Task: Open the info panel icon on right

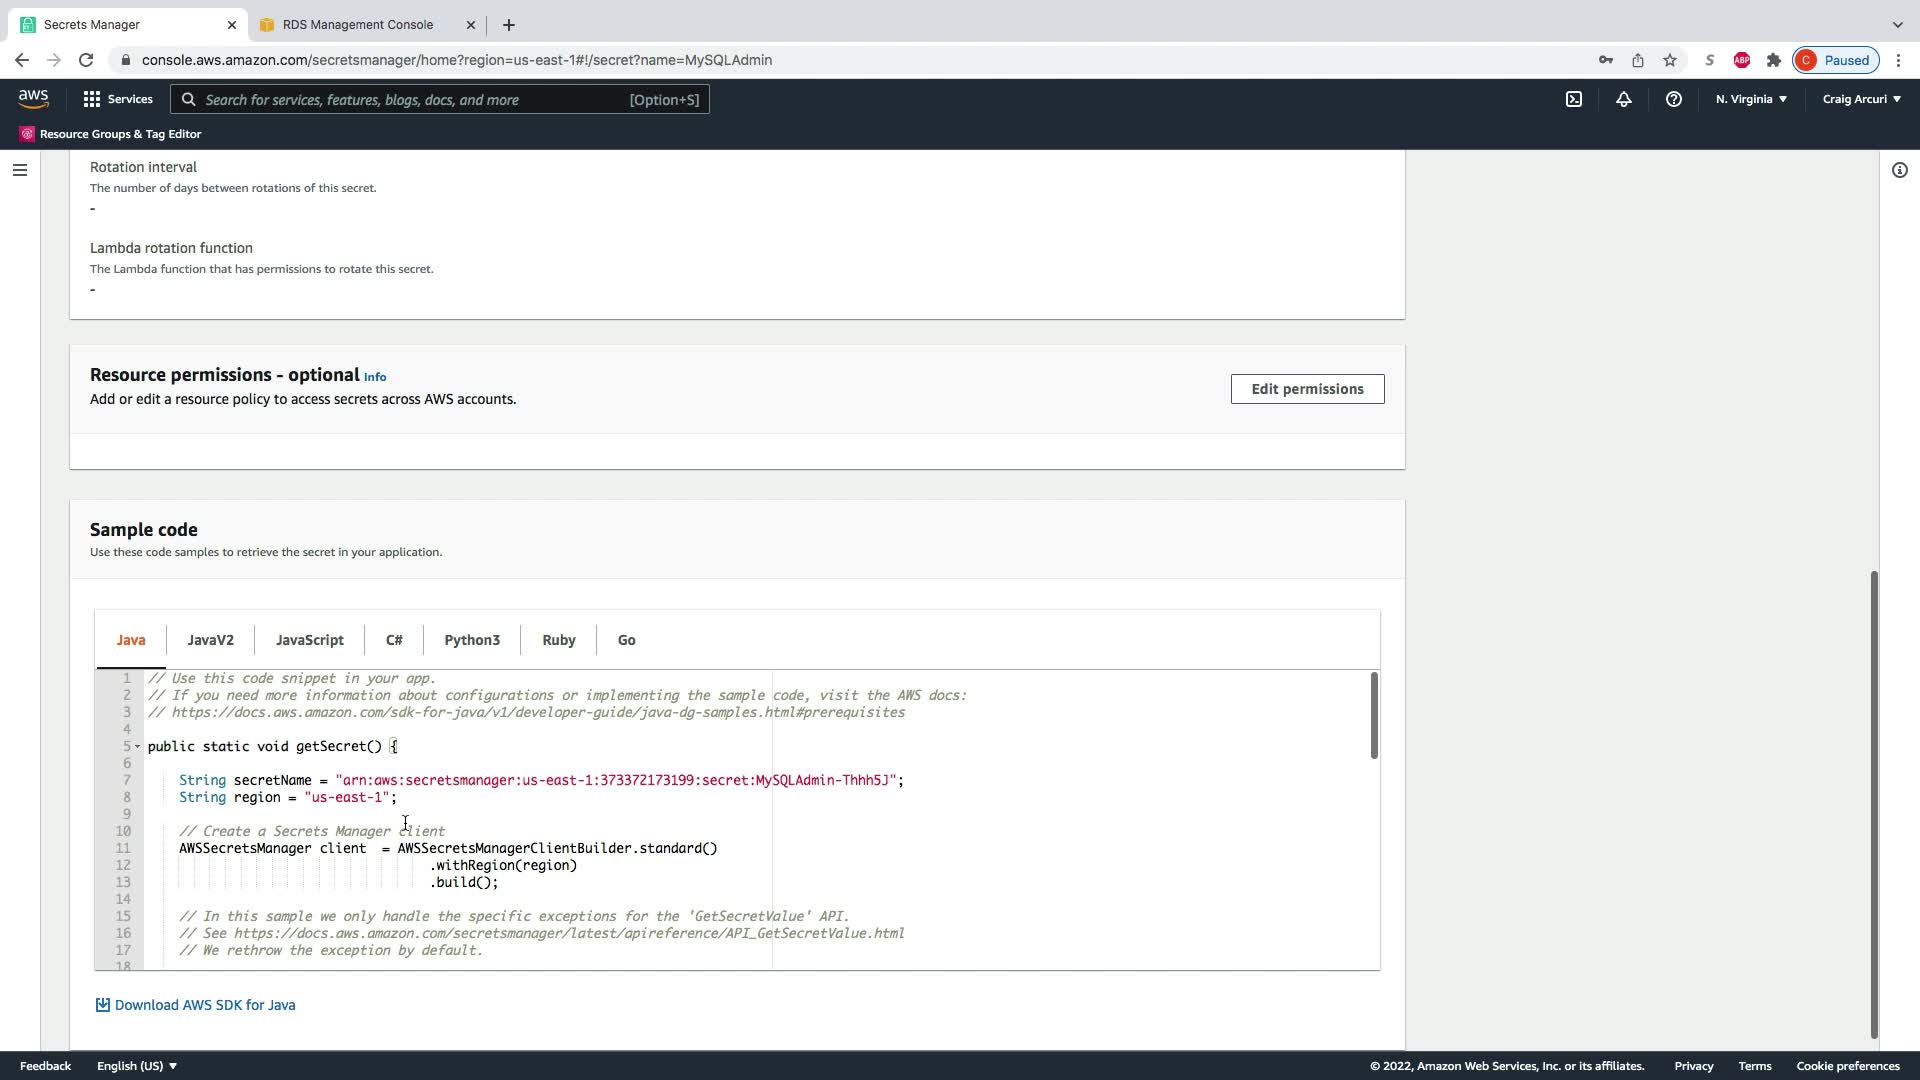Action: pyautogui.click(x=1899, y=170)
